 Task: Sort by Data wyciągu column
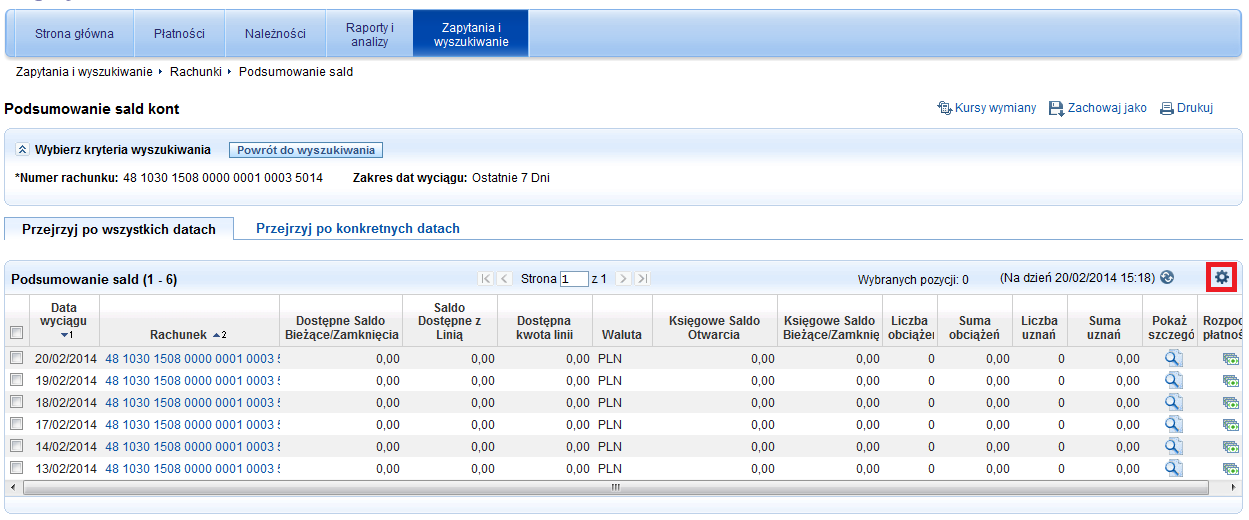pyautogui.click(x=65, y=321)
